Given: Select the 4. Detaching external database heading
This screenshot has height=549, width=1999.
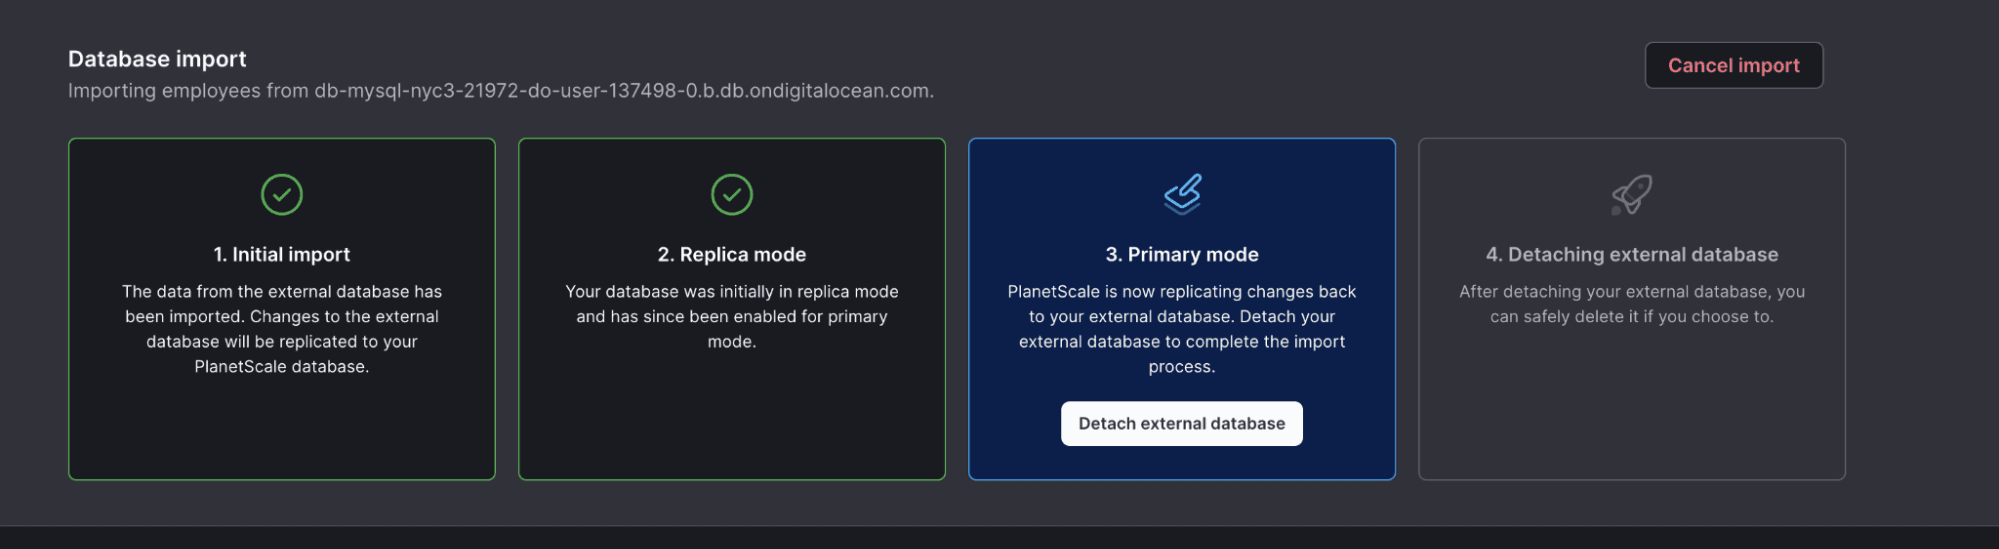Looking at the screenshot, I should 1632,254.
